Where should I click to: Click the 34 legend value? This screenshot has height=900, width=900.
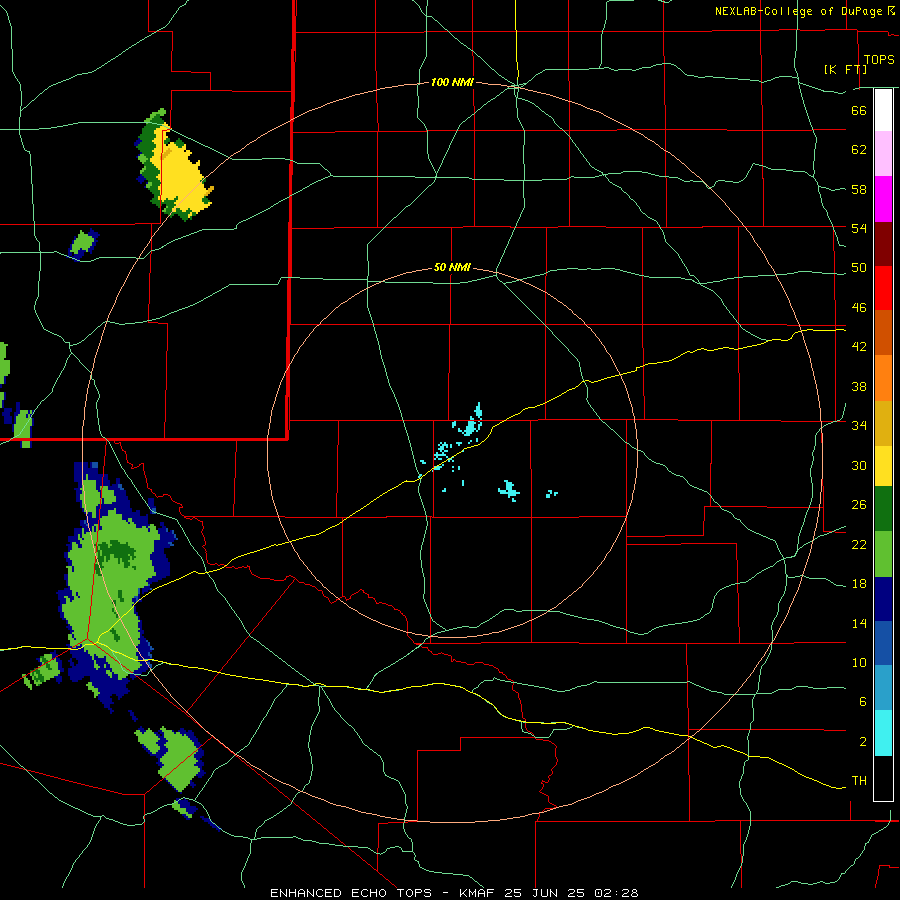(x=859, y=426)
